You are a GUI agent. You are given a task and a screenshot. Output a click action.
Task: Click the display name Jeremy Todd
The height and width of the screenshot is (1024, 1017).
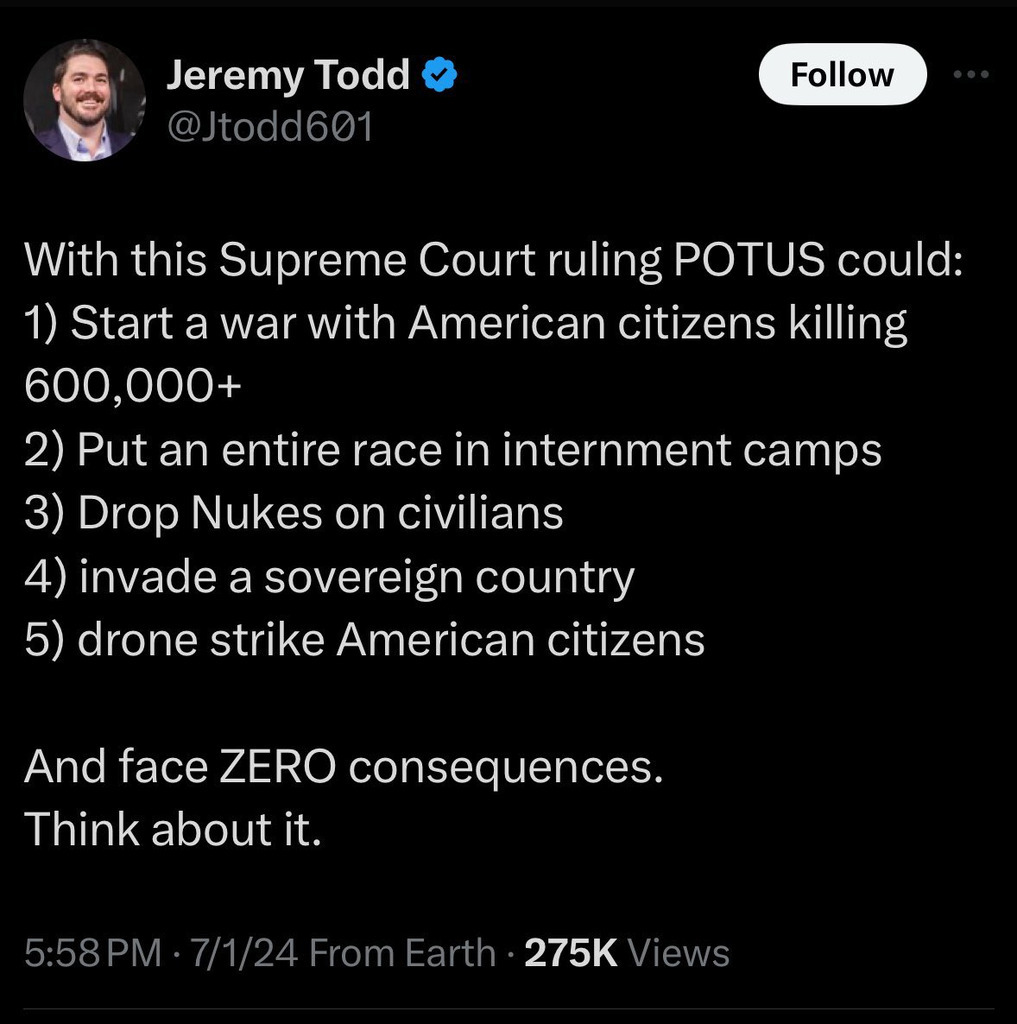coord(288,76)
